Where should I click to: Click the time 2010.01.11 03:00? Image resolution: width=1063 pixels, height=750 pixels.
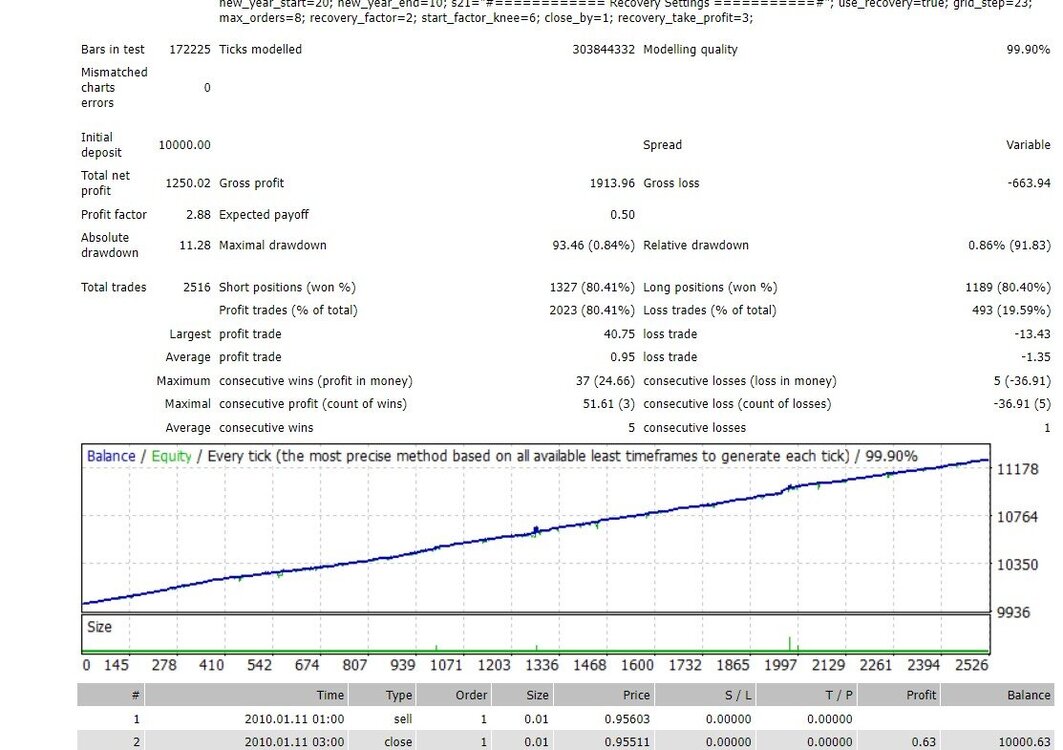point(294,742)
